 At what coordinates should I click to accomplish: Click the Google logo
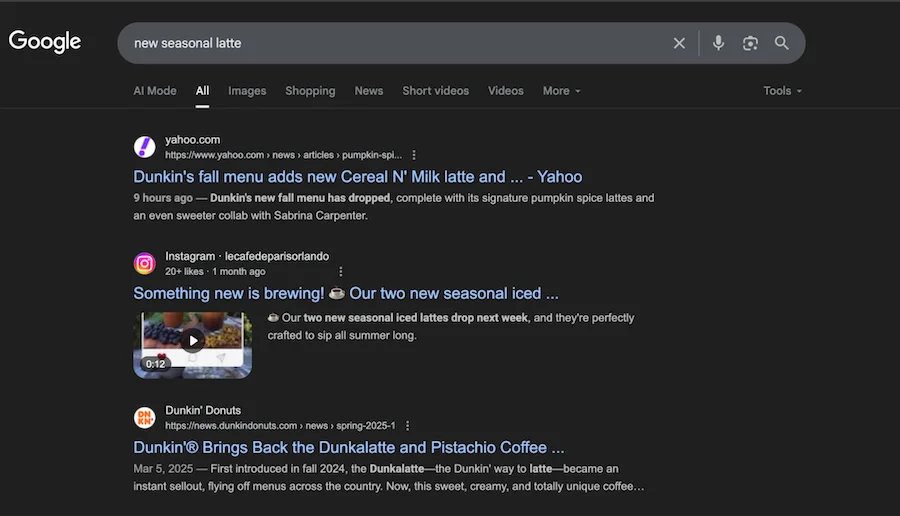point(45,41)
